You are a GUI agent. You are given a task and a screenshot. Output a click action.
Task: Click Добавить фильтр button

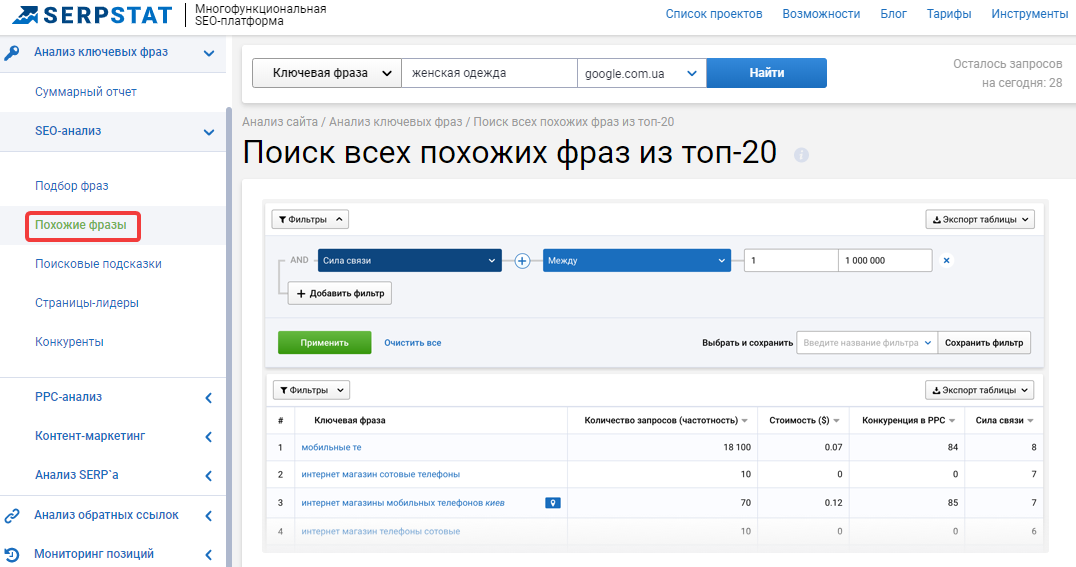click(340, 294)
